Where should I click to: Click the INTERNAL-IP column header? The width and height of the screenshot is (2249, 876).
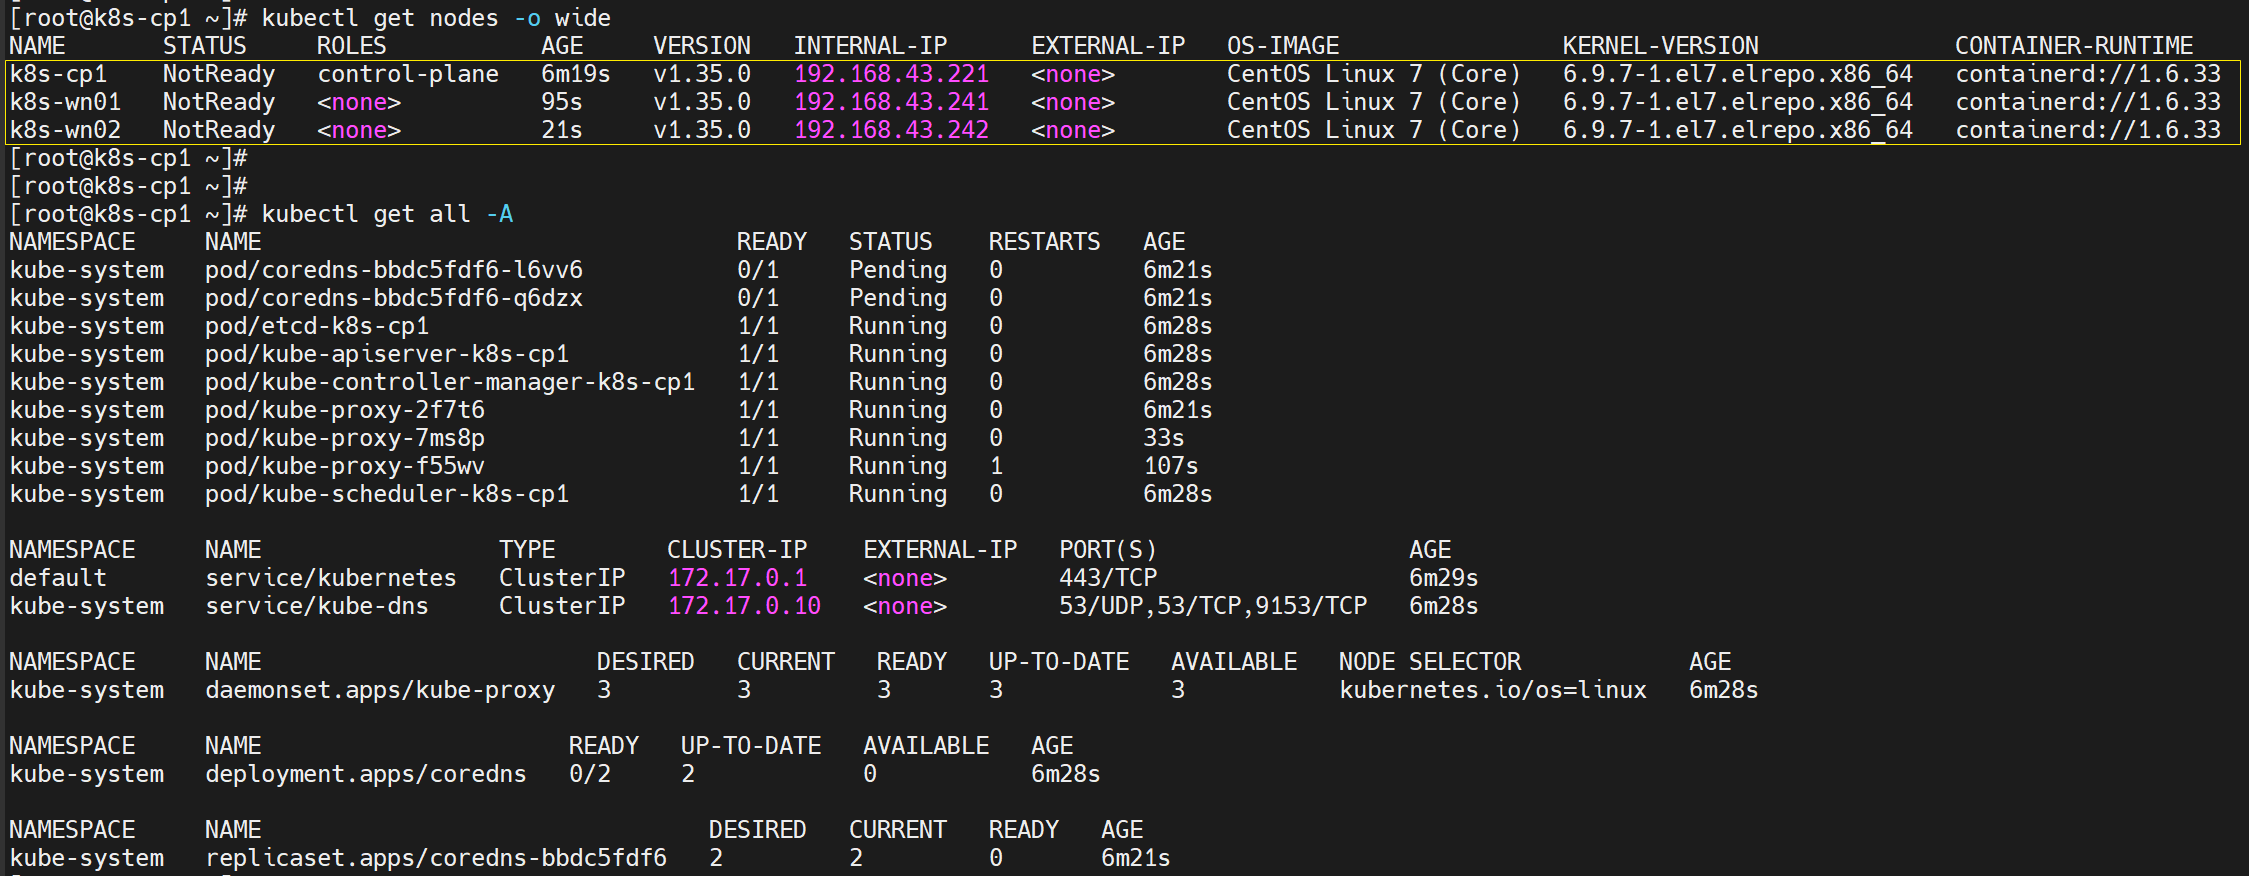(870, 46)
